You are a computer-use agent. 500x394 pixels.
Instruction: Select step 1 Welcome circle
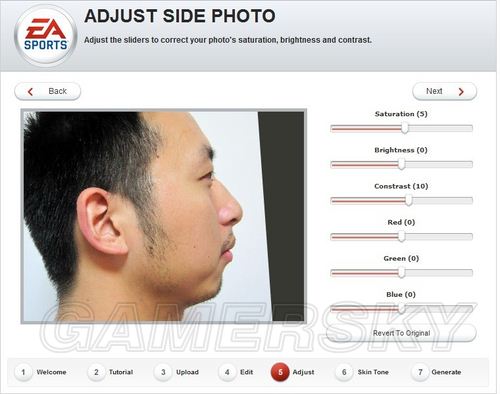23,372
